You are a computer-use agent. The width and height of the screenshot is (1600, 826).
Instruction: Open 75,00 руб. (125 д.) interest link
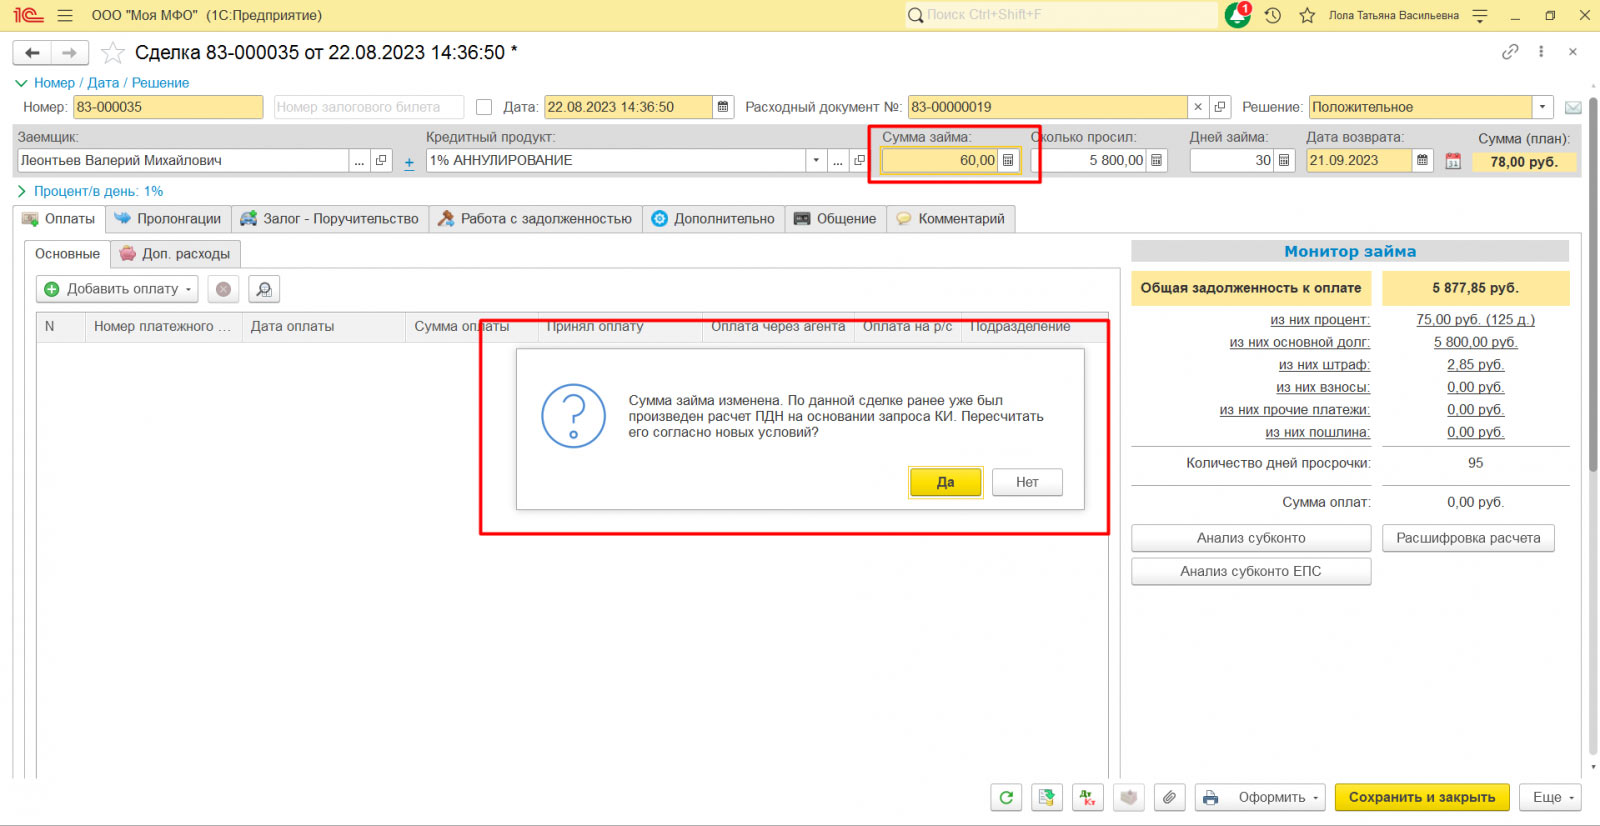pos(1475,320)
